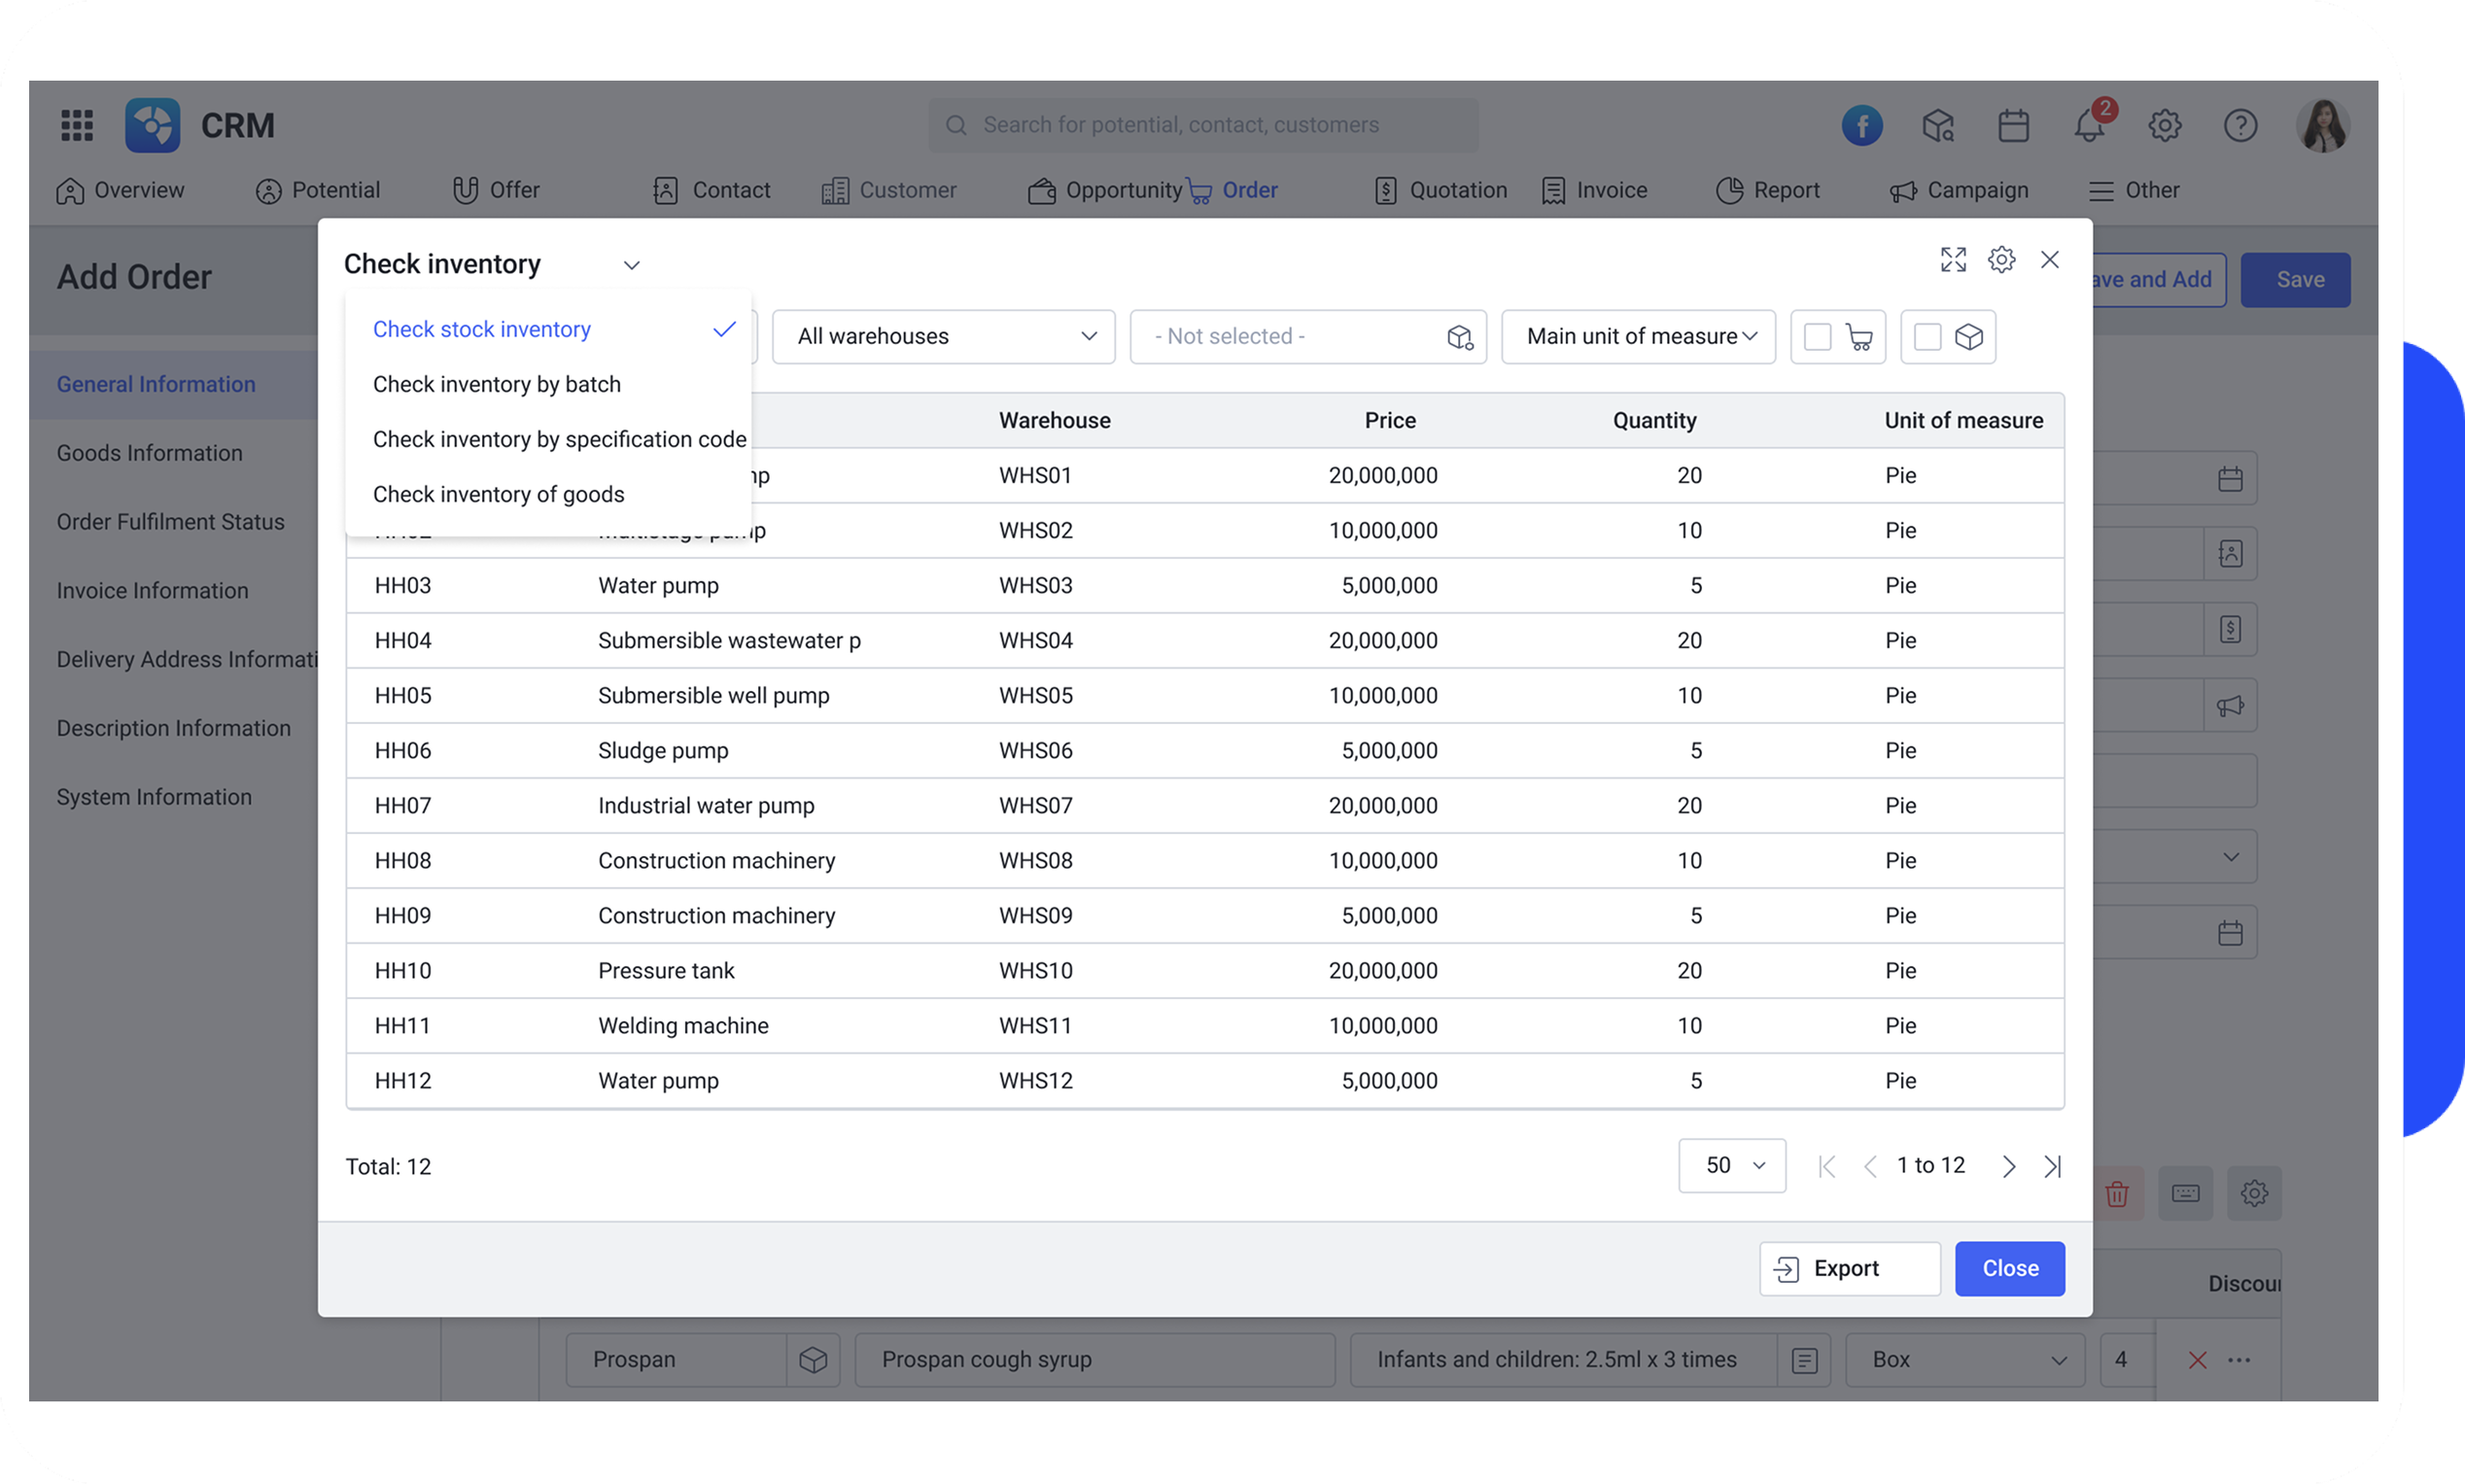This screenshot has height=1484, width=2465.
Task: Open the calendar icon in the header
Action: tap(2013, 124)
